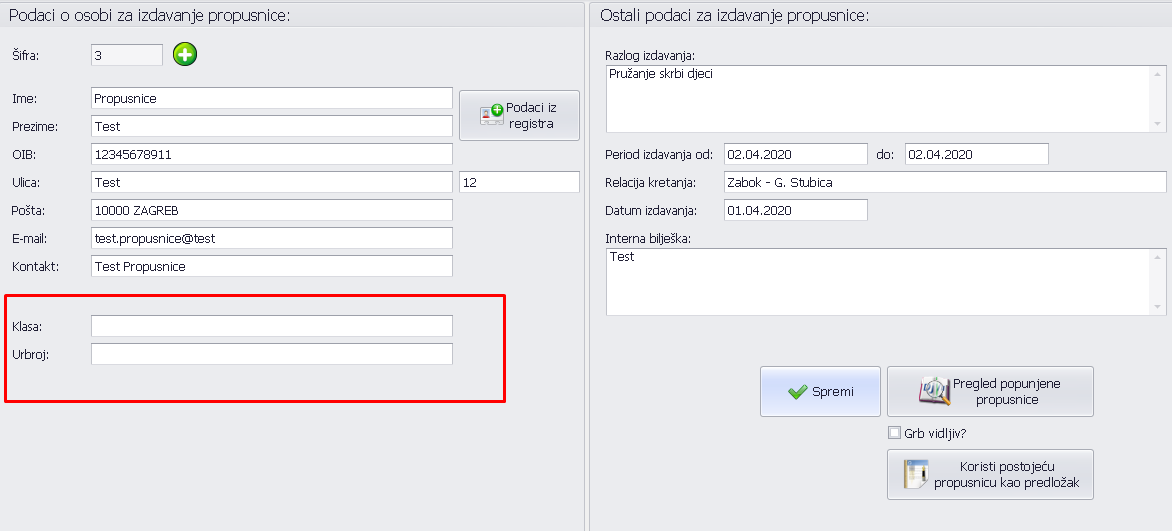The width and height of the screenshot is (1172, 531).
Task: Open Pregled popunjene propusnice preview
Action: pos(990,391)
